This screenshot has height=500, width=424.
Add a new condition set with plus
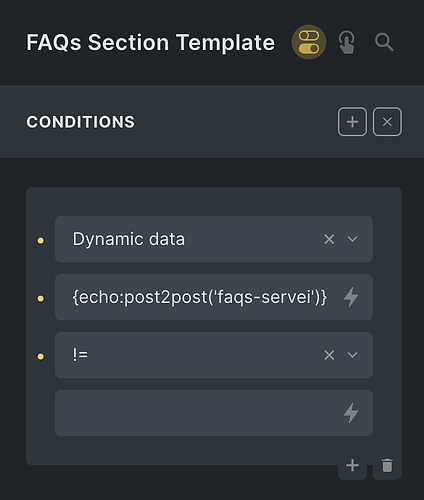click(352, 122)
